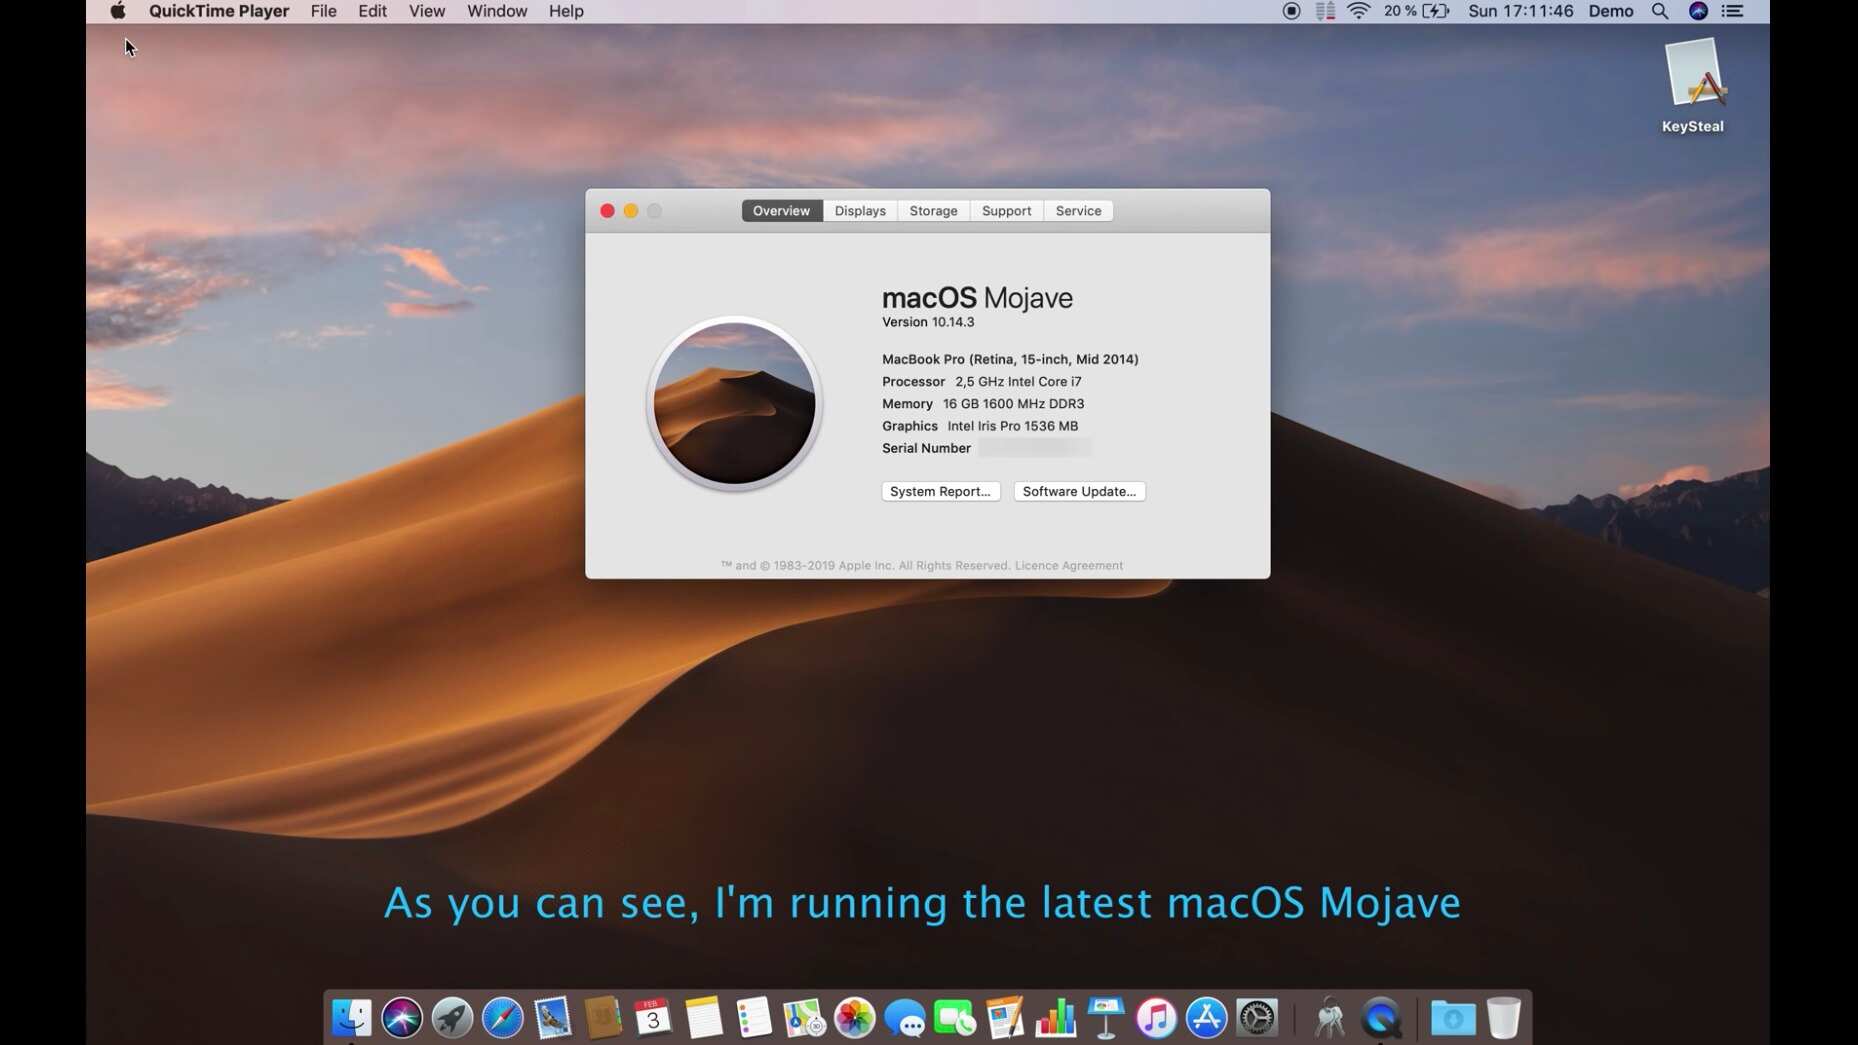Launch Keychain Access from the Dock
The width and height of the screenshot is (1858, 1045).
click(1329, 1018)
